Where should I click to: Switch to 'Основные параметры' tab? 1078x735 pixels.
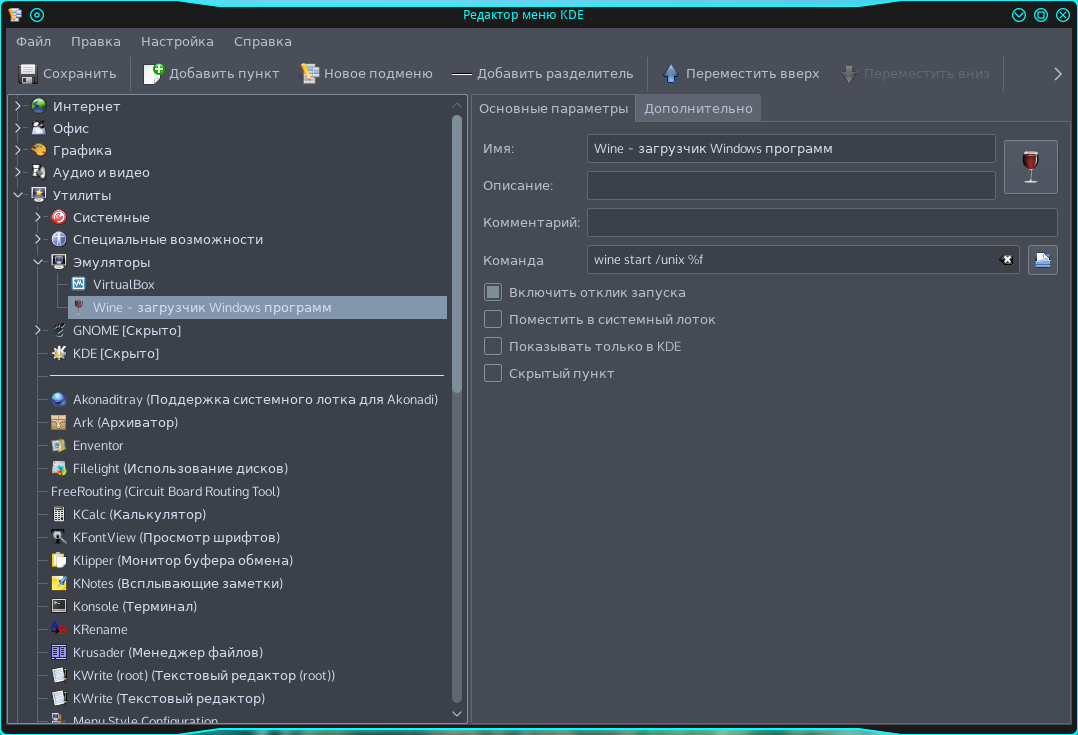(553, 109)
